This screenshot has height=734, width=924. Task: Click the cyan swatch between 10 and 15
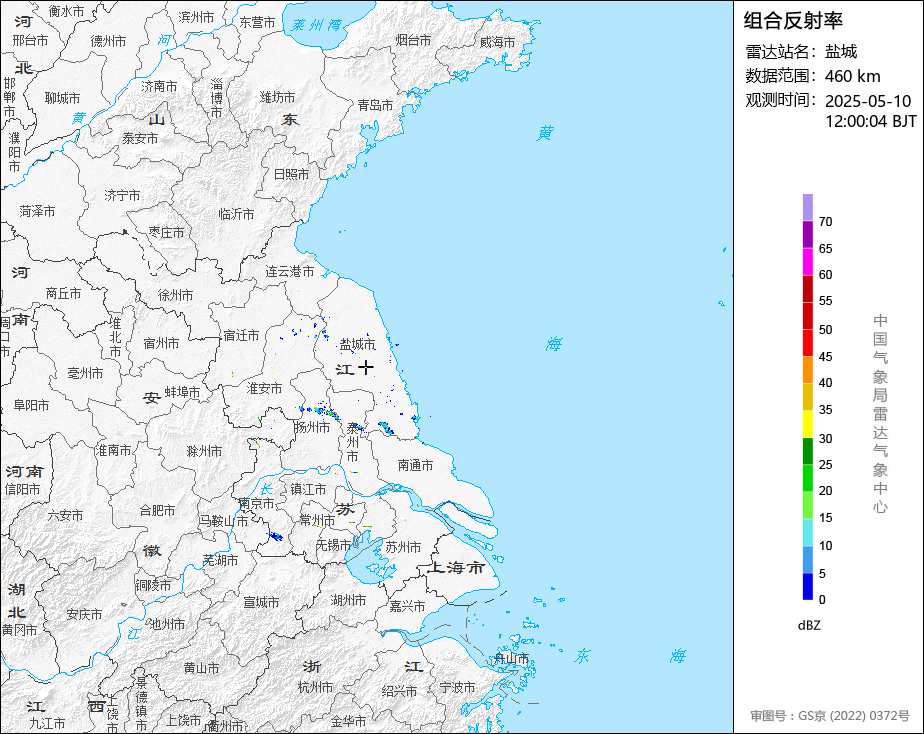pos(808,533)
